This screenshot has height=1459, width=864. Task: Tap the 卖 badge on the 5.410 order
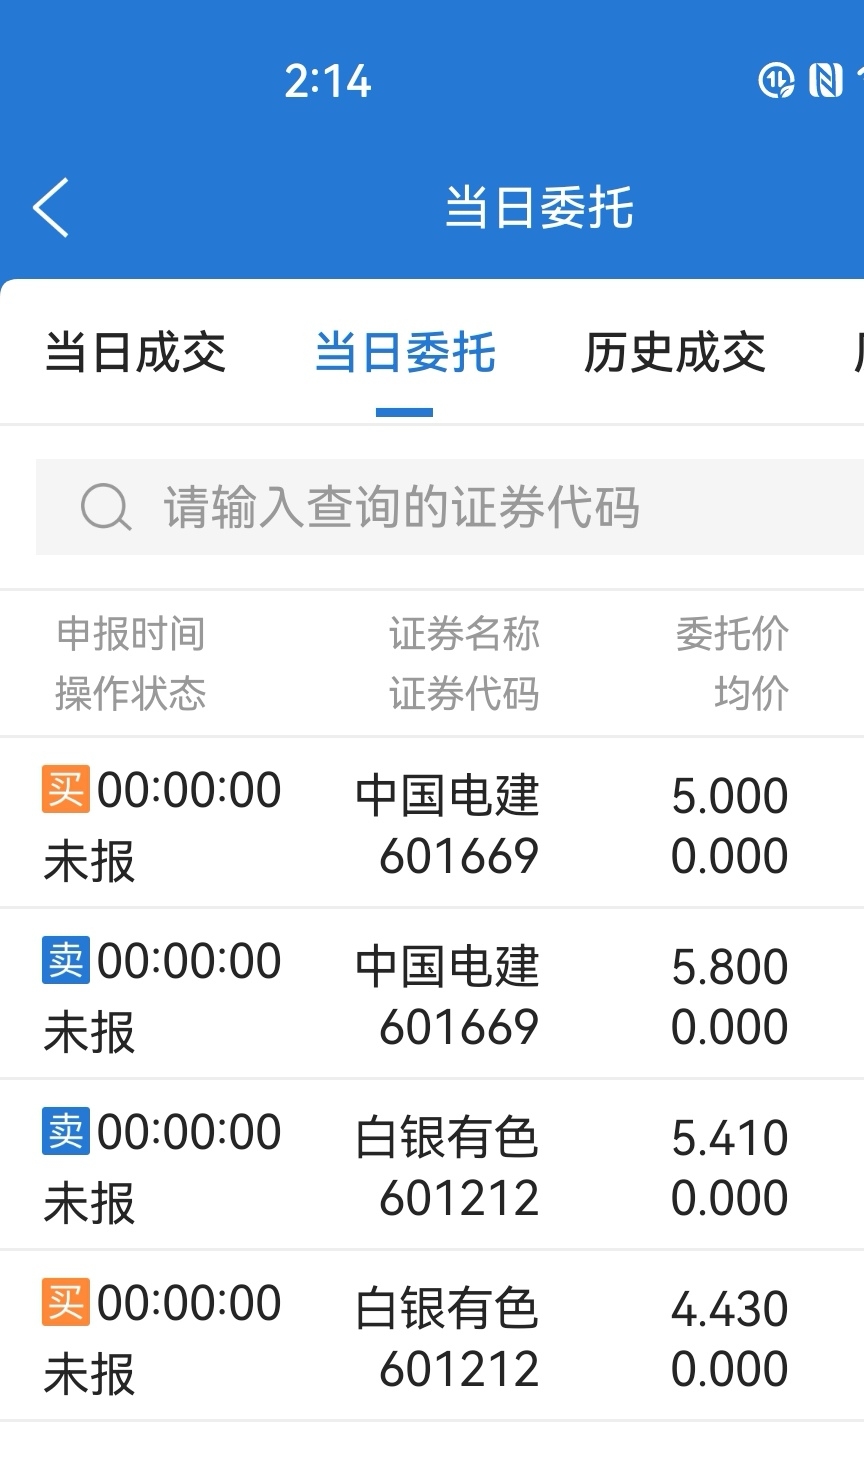pos(66,1131)
